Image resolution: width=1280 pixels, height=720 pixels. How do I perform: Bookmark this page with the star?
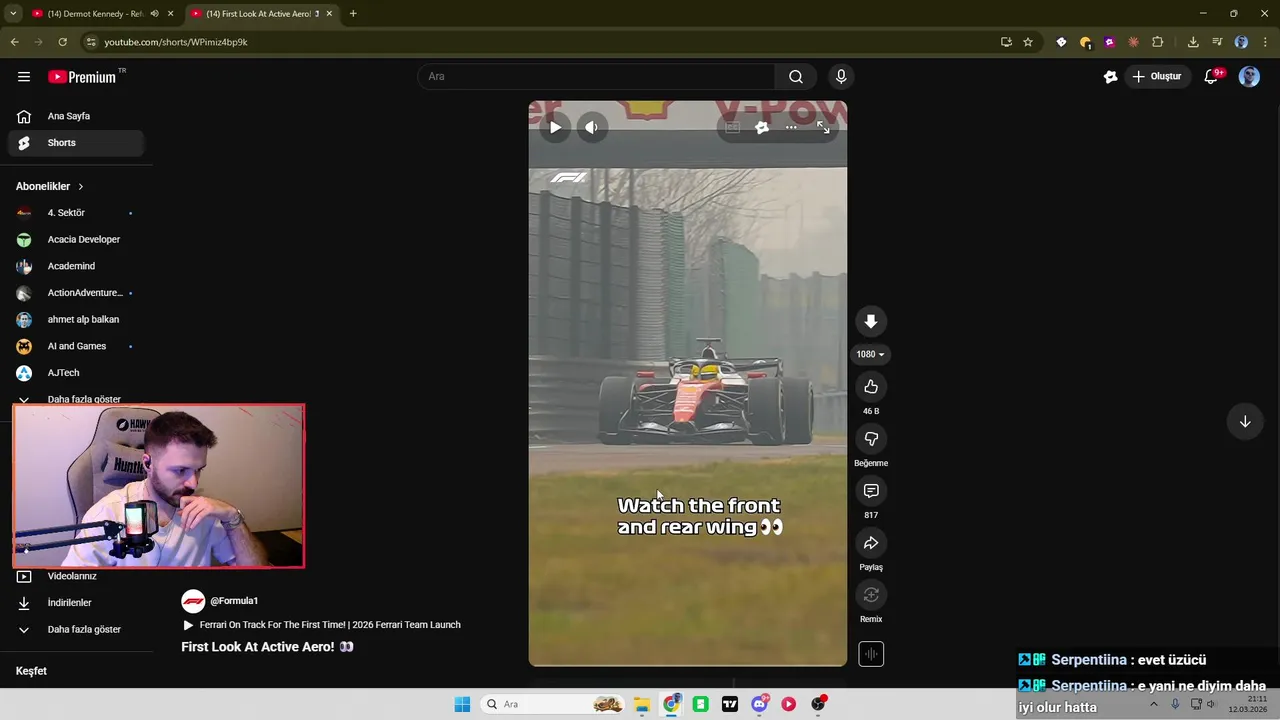[x=1028, y=42]
